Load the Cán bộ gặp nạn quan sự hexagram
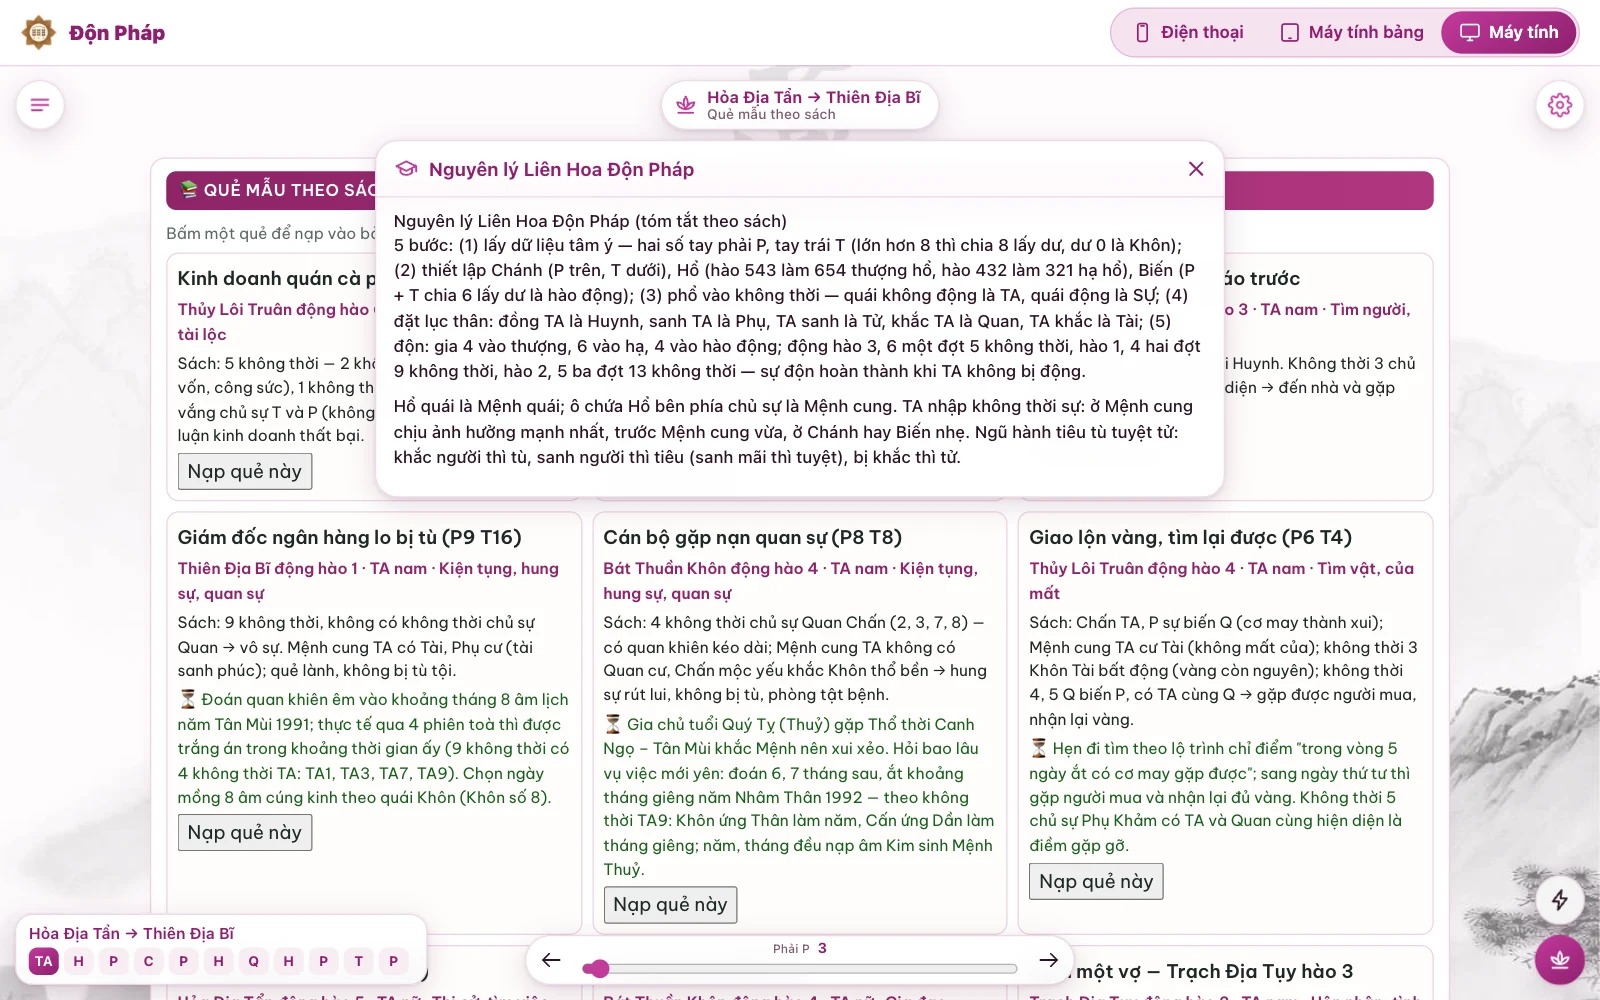 (670, 905)
